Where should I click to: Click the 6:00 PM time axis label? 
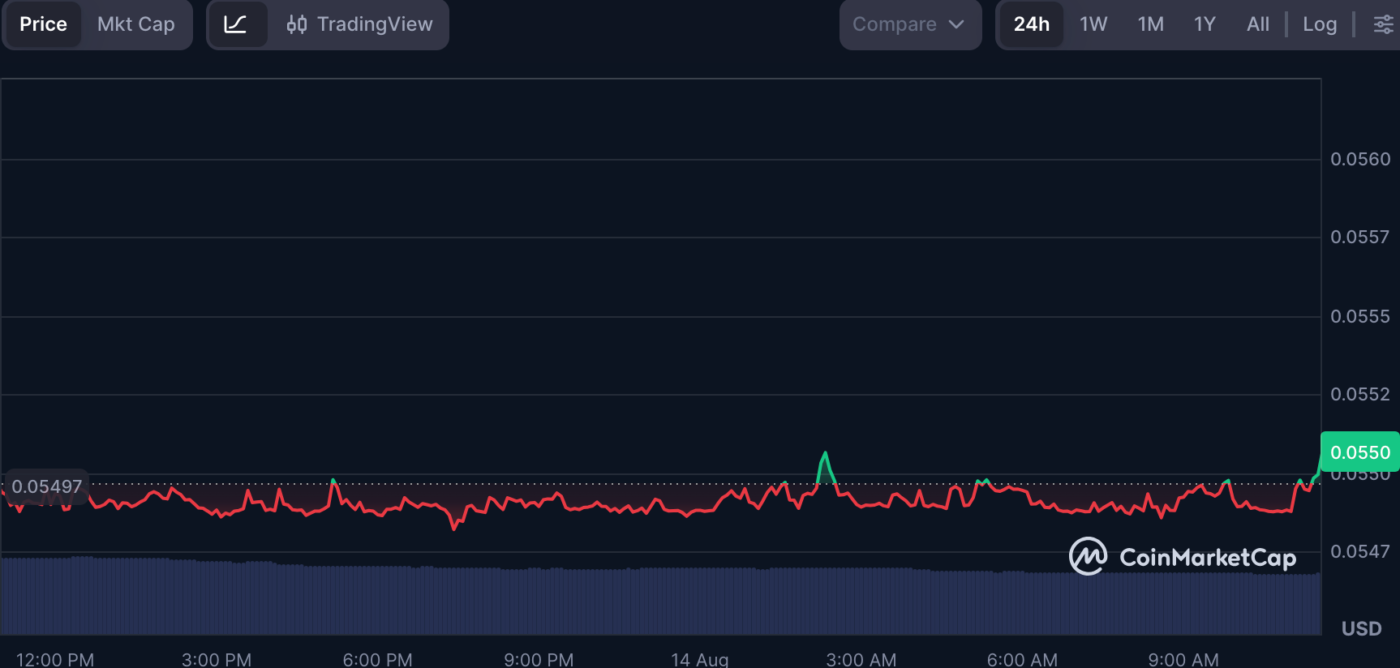[x=377, y=660]
